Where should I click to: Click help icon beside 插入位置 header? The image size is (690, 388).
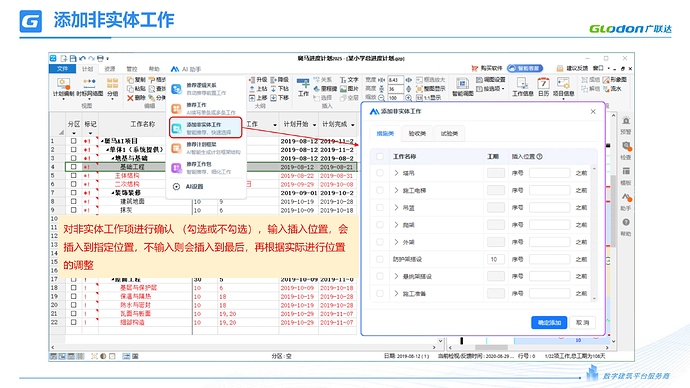pyautogui.click(x=540, y=156)
